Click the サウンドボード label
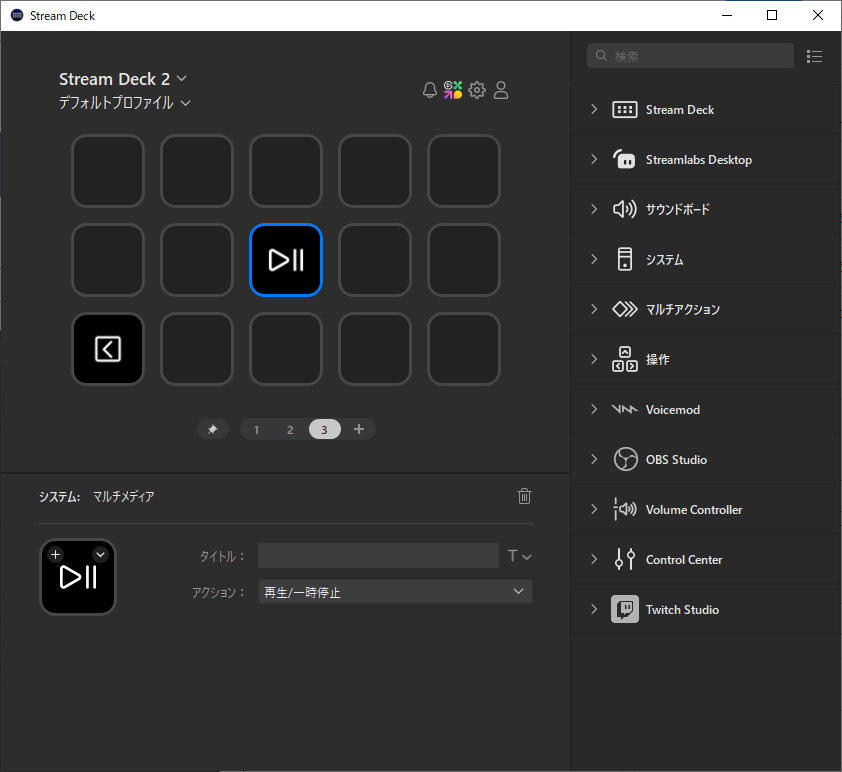The image size is (842, 772). 678,209
